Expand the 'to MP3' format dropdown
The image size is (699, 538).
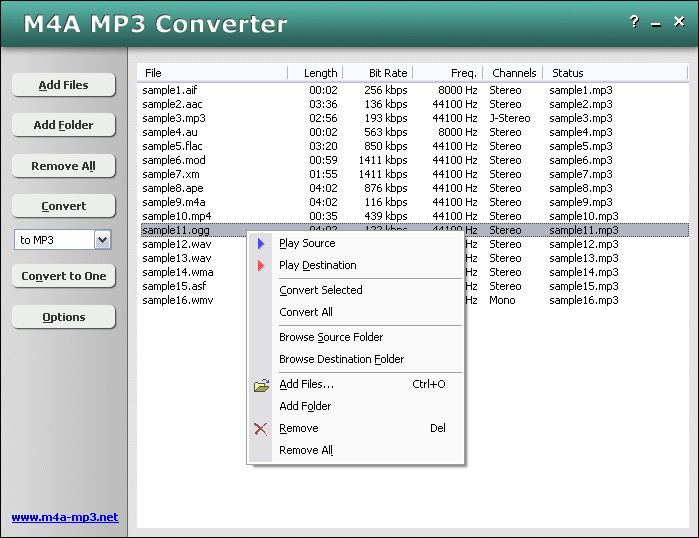[x=102, y=240]
